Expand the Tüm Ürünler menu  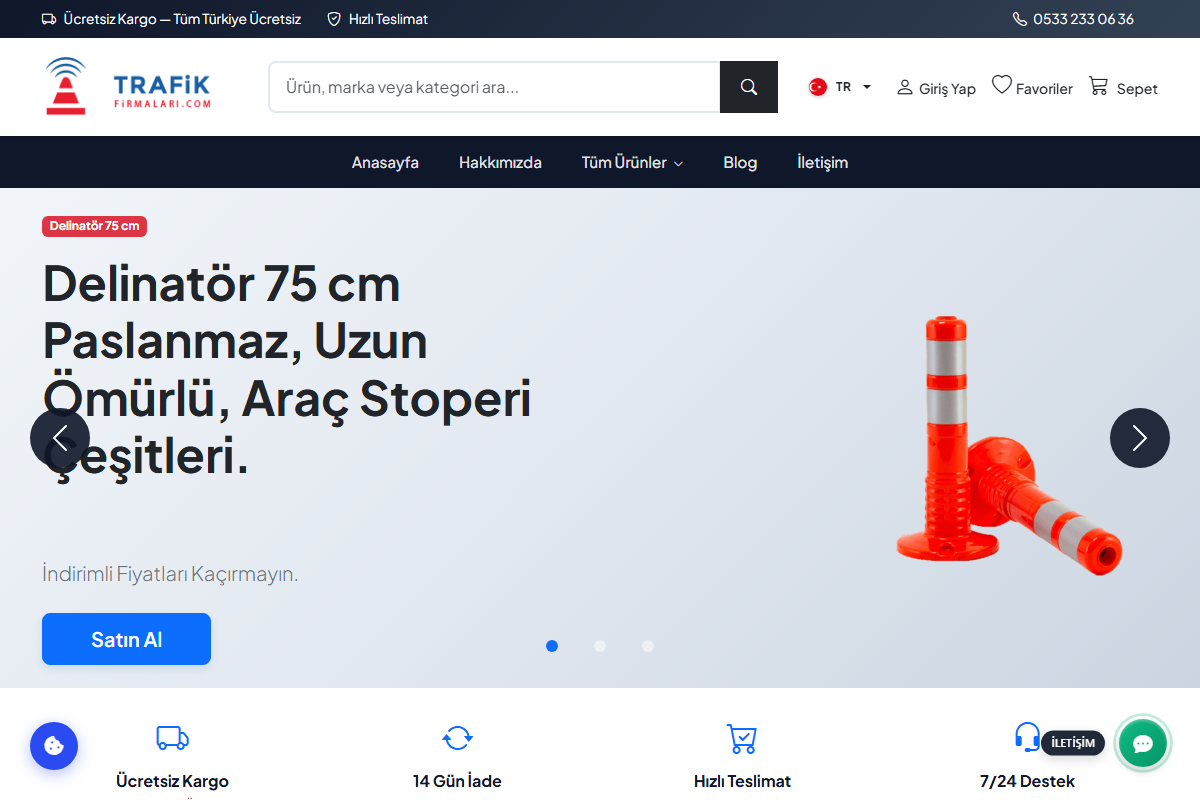(x=632, y=162)
